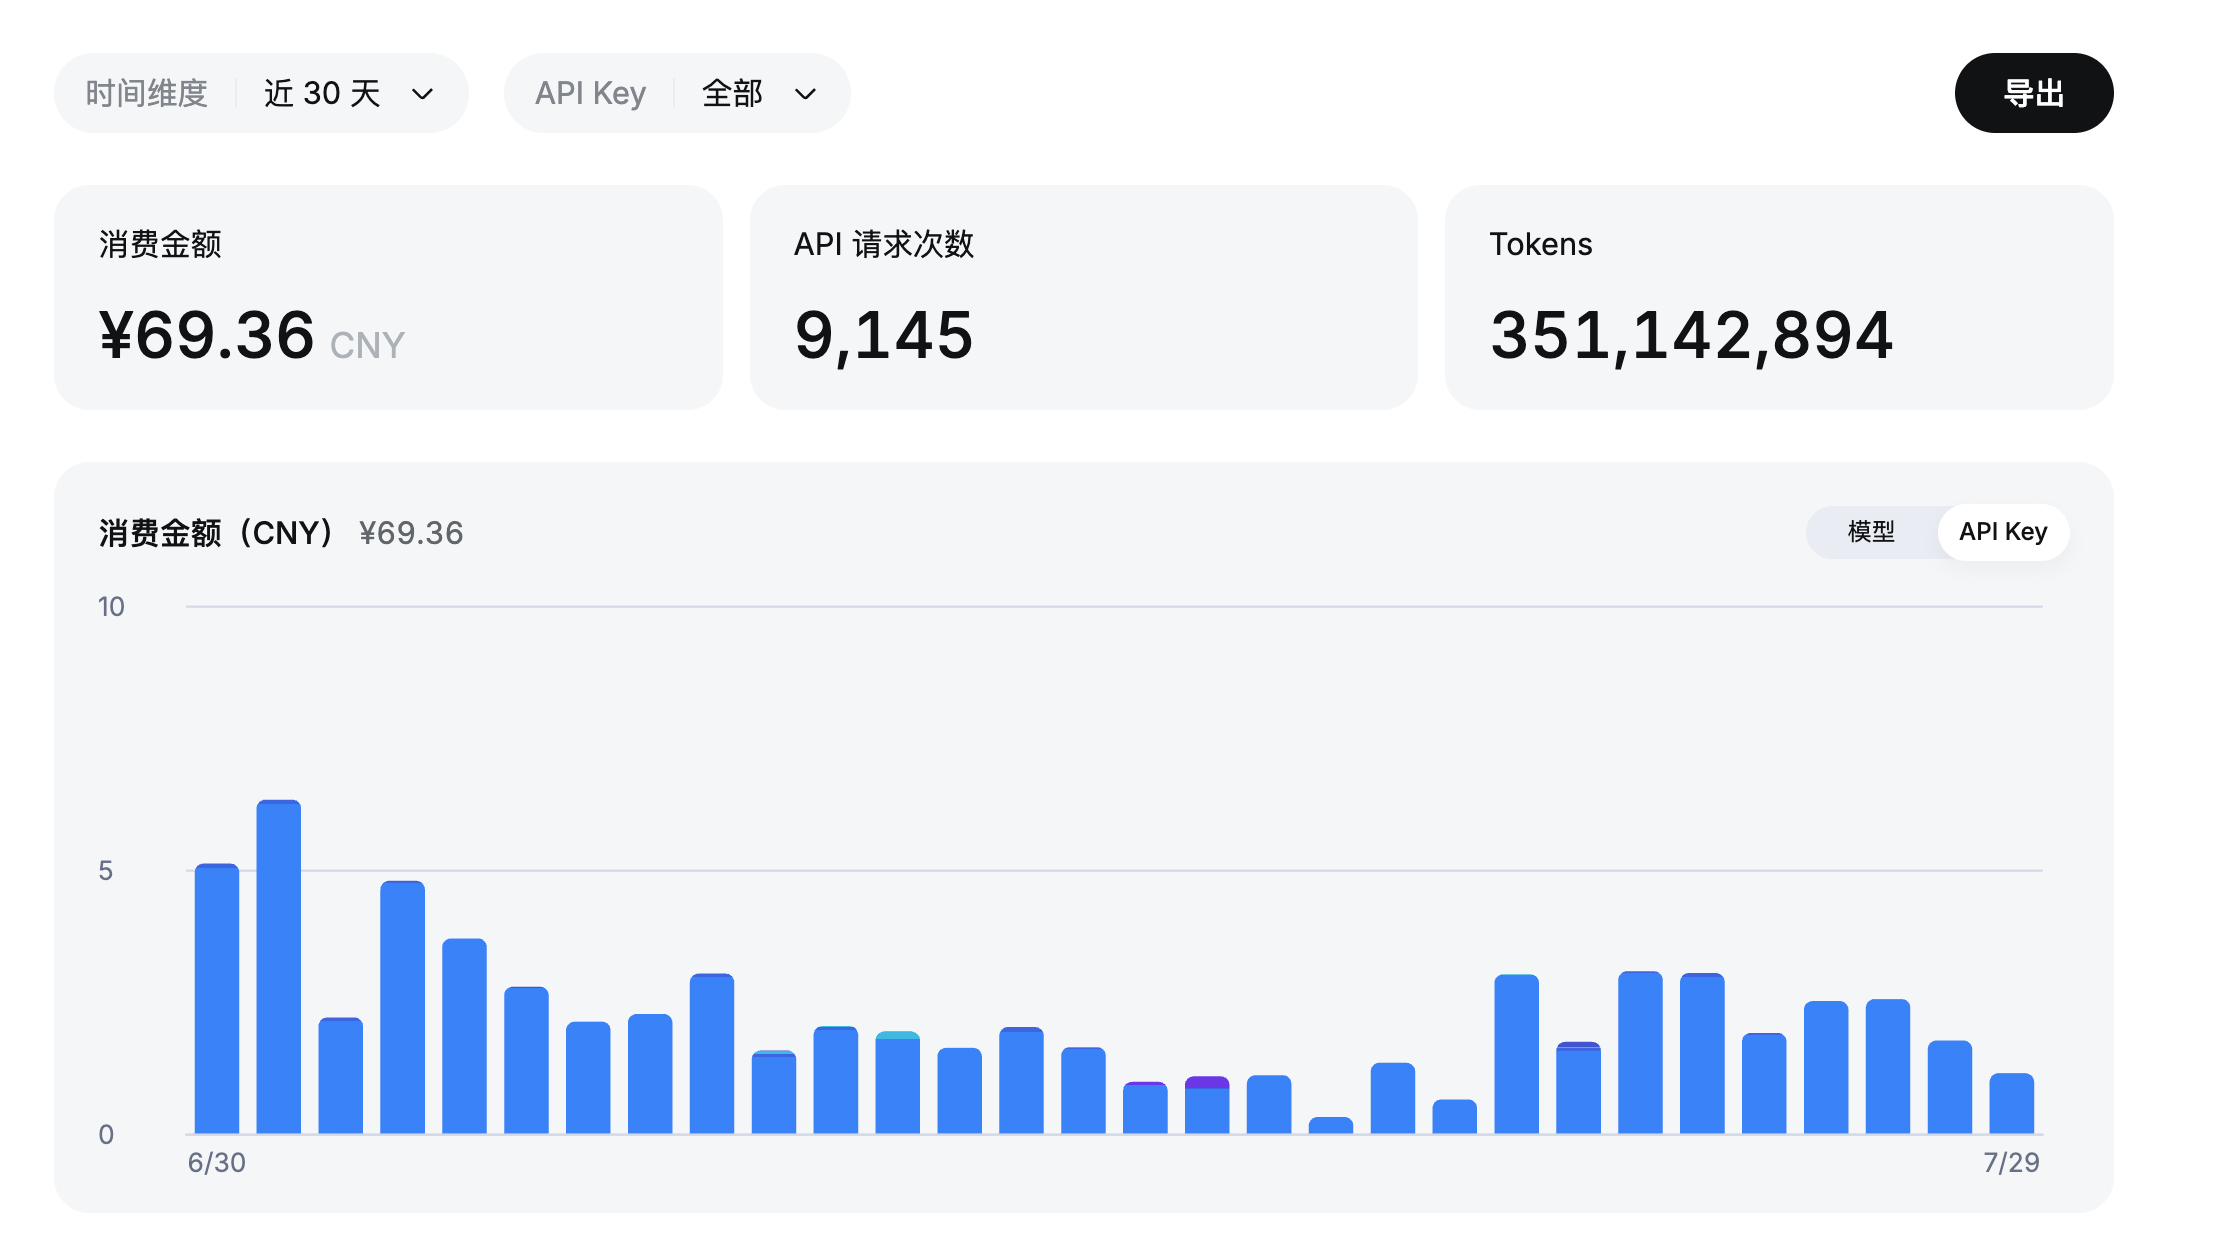This screenshot has height=1254, width=2230.
Task: Click the tallest bar in the chart
Action: click(x=279, y=966)
